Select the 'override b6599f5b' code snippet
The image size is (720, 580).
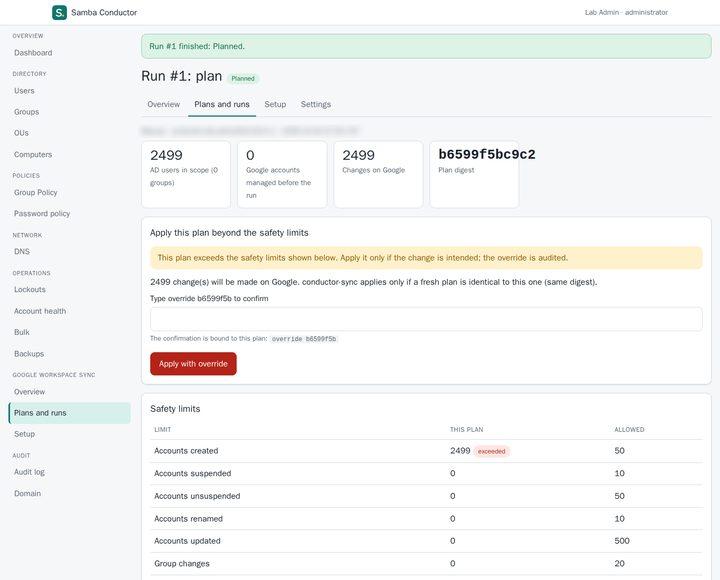(x=304, y=339)
